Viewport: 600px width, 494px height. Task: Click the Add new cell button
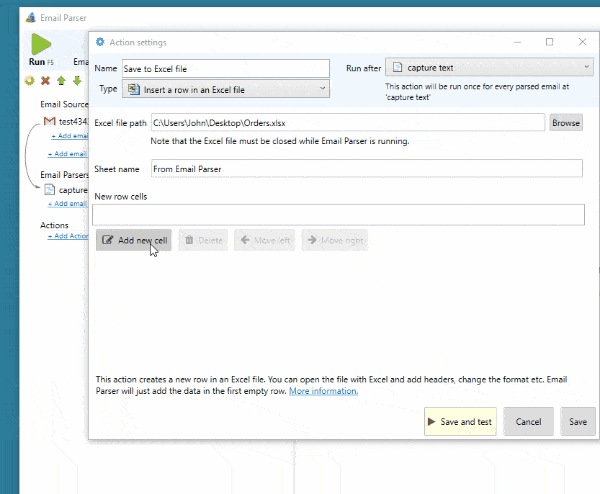point(134,240)
